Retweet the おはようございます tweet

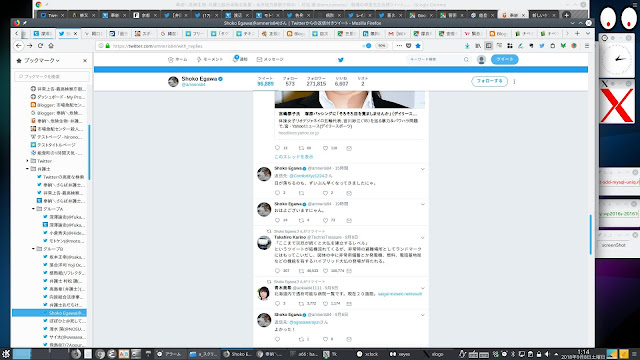click(301, 220)
